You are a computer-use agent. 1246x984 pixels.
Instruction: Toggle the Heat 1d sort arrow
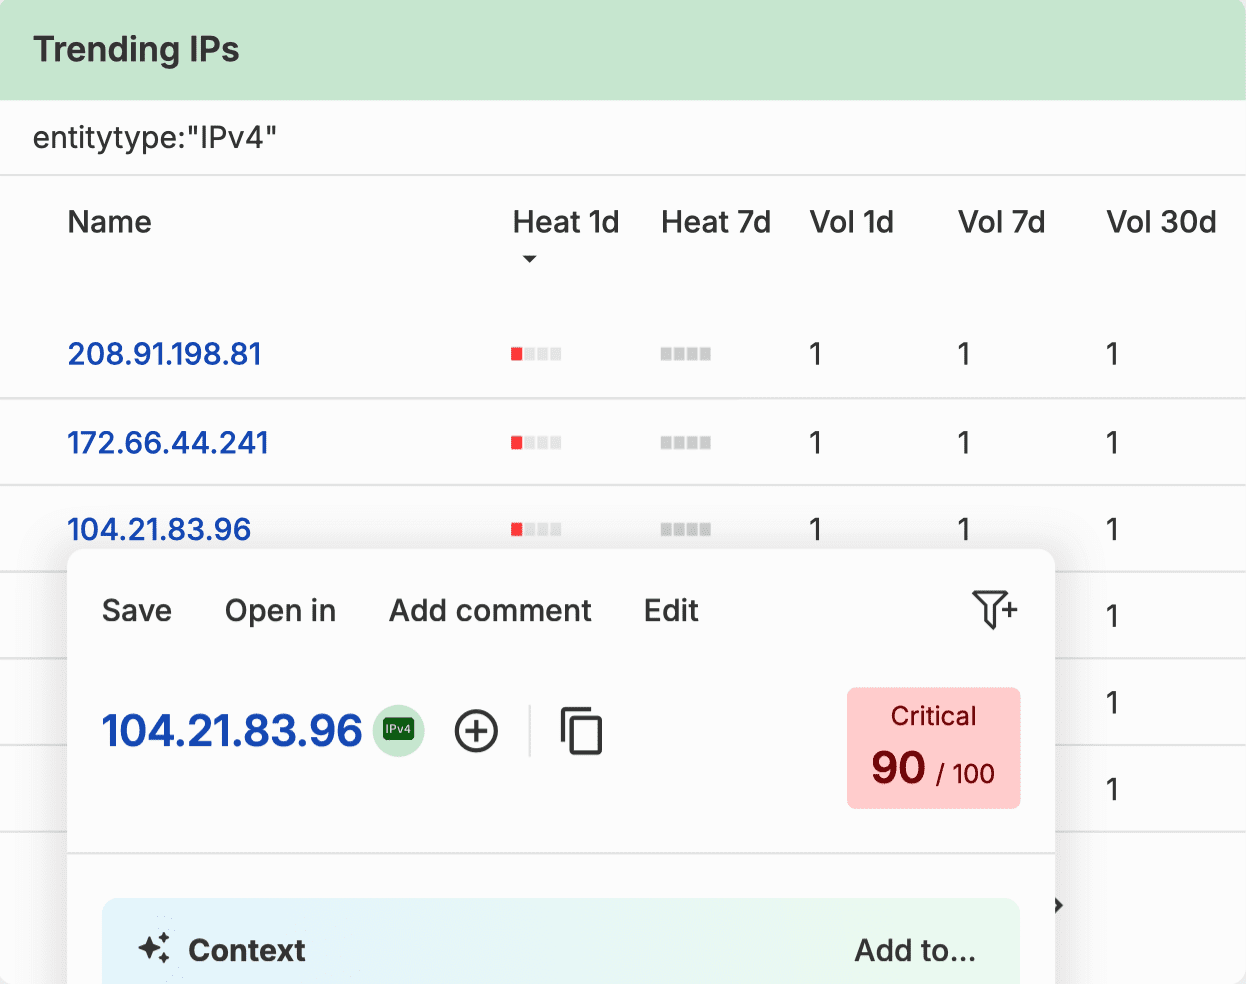coord(530,259)
